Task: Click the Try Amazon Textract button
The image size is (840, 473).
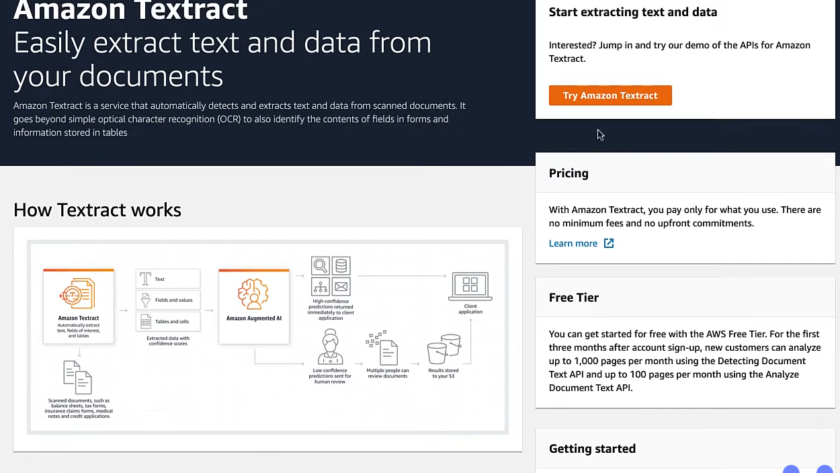Action: point(610,96)
